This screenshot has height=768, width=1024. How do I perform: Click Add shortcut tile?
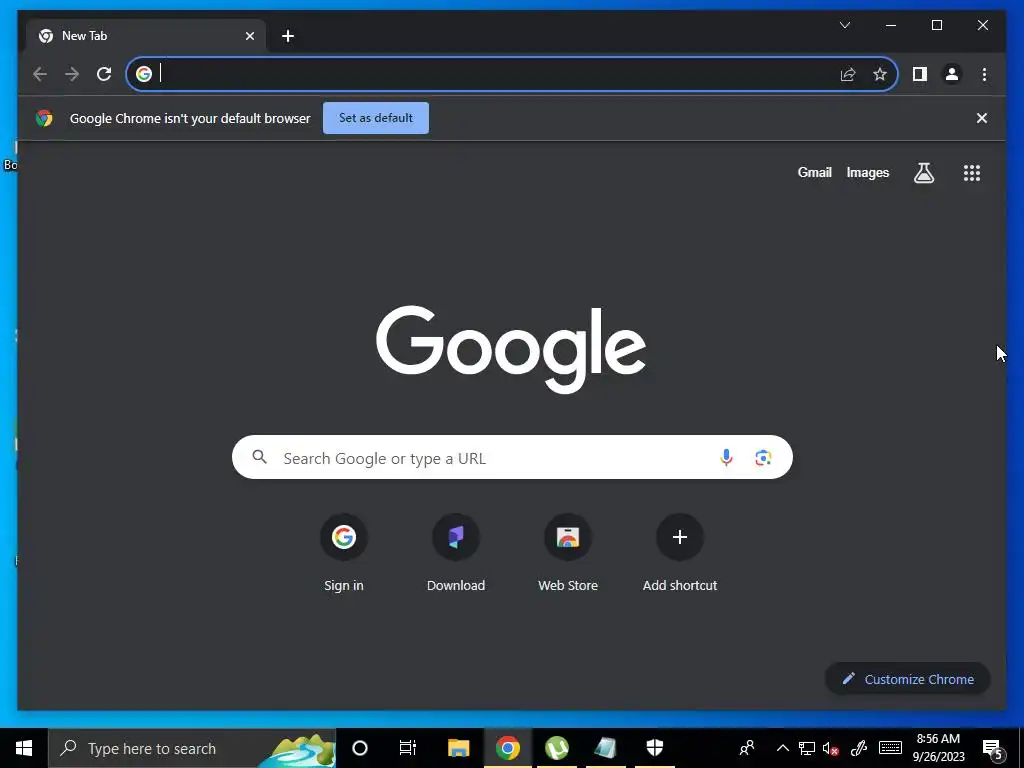[x=680, y=553]
